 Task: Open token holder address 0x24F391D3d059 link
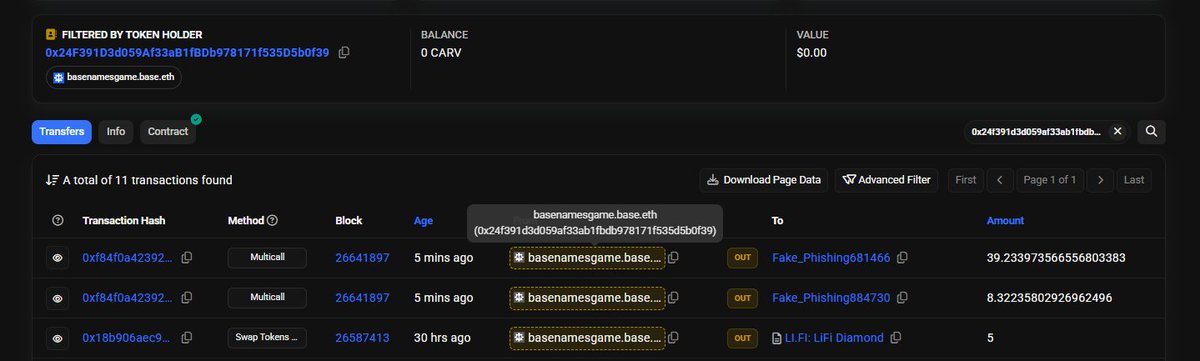(x=187, y=53)
